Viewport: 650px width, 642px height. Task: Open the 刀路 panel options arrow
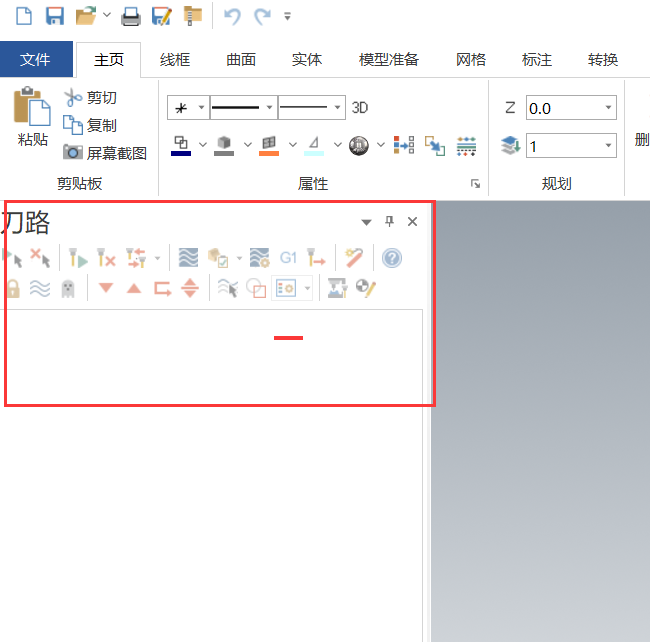tap(366, 222)
